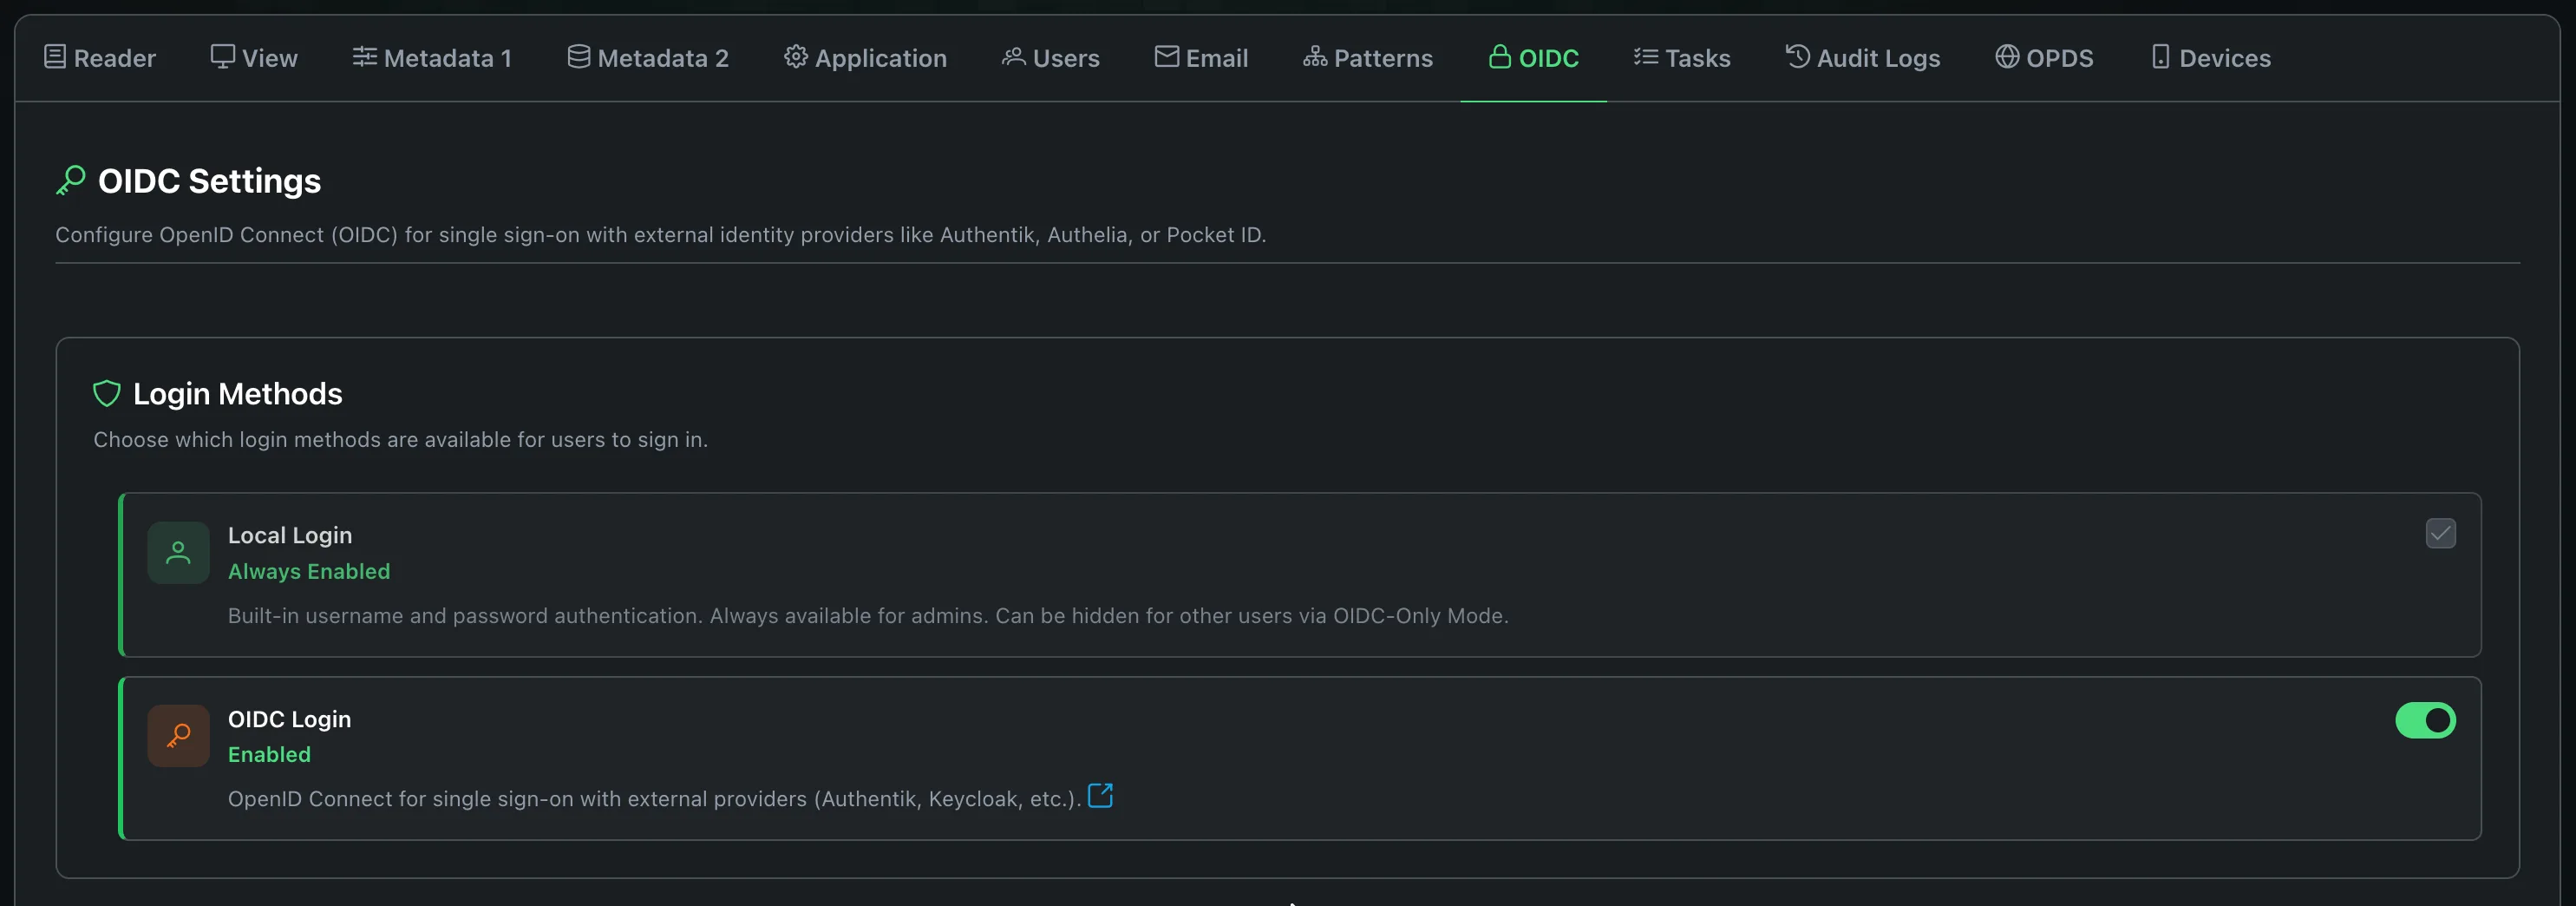Select the Users tab
2576x906 pixels.
point(1050,58)
